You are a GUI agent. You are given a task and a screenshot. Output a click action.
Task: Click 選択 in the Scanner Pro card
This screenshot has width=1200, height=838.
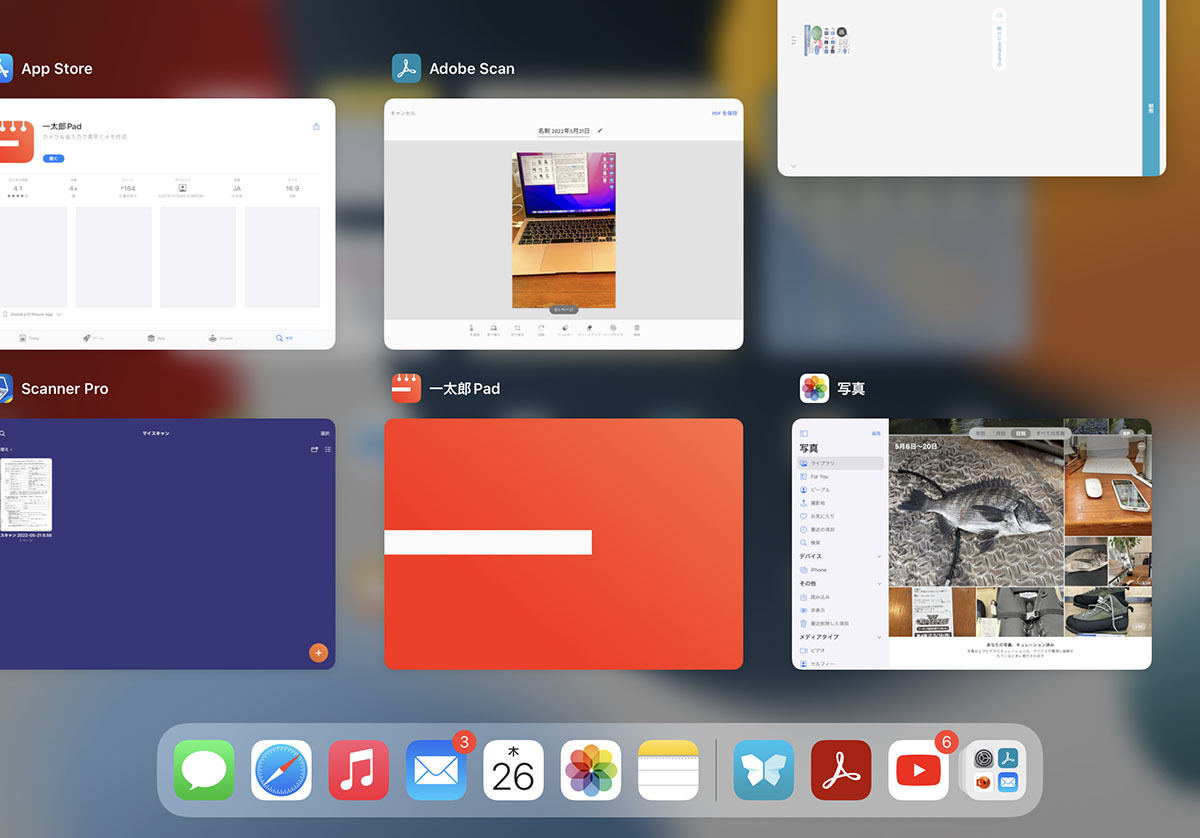(x=325, y=433)
